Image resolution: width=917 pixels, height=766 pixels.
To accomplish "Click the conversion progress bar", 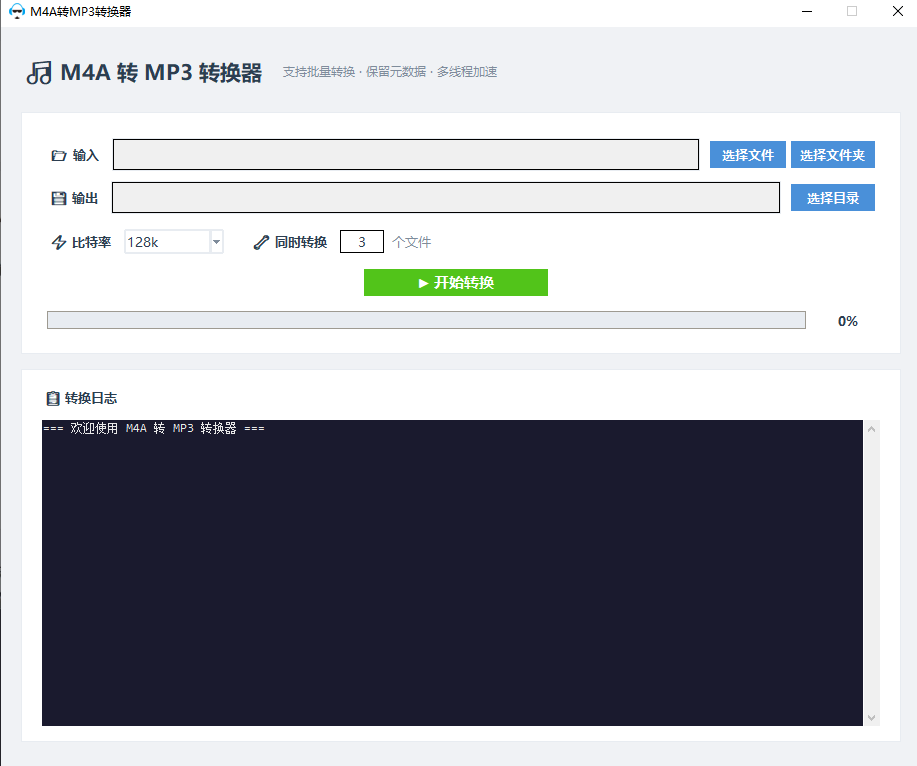I will tap(426, 320).
